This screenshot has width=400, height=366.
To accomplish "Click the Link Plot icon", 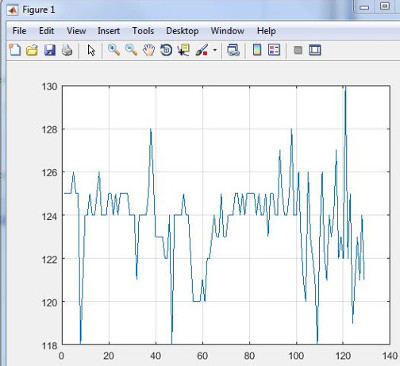I will (233, 50).
